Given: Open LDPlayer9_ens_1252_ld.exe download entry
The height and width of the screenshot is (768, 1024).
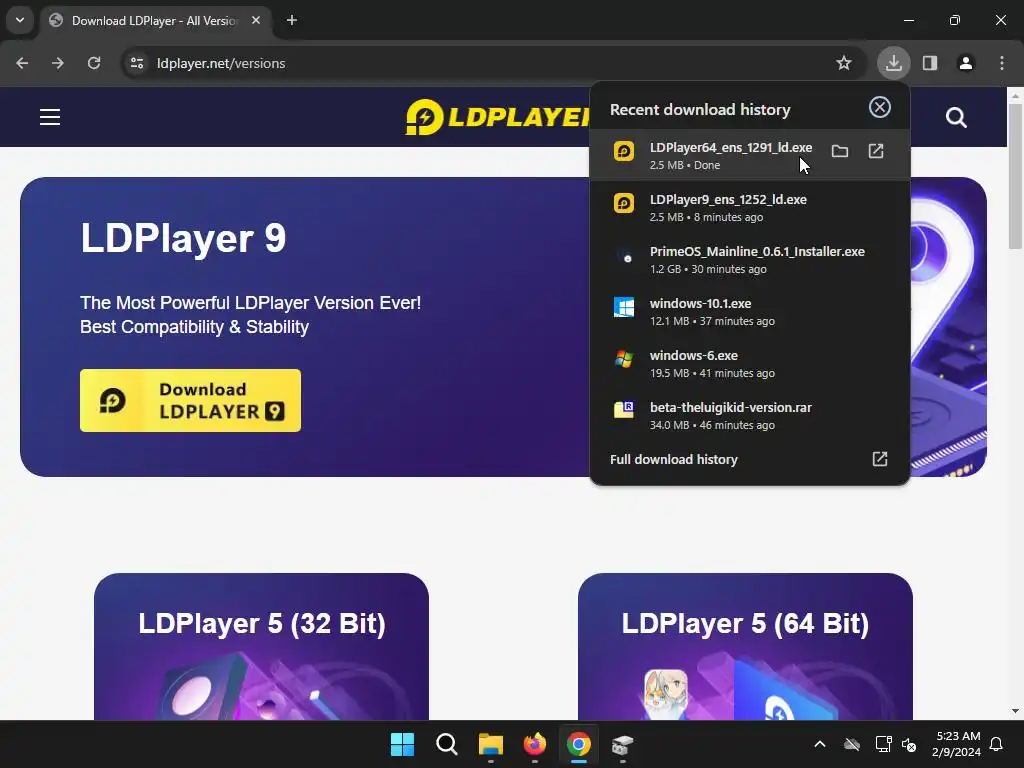Looking at the screenshot, I should coord(749,208).
